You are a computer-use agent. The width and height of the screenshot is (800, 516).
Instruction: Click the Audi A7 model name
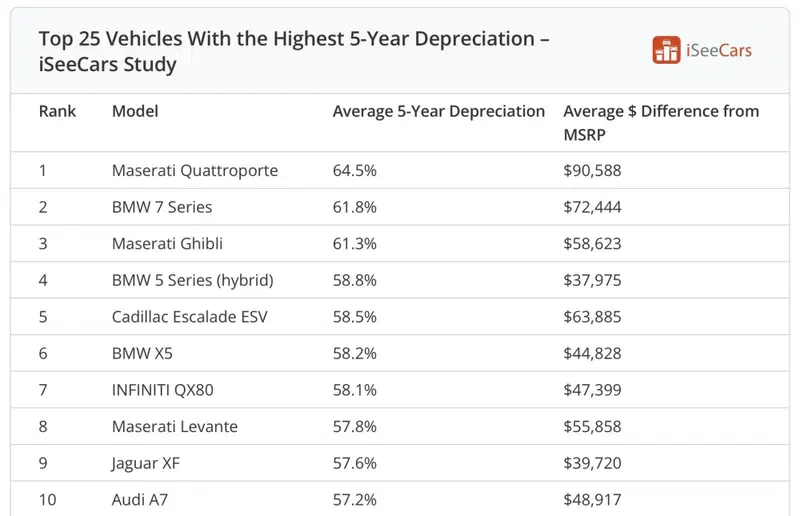click(140, 500)
